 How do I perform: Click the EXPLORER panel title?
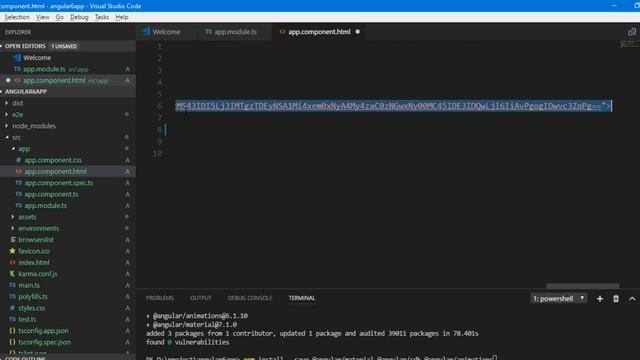18,32
